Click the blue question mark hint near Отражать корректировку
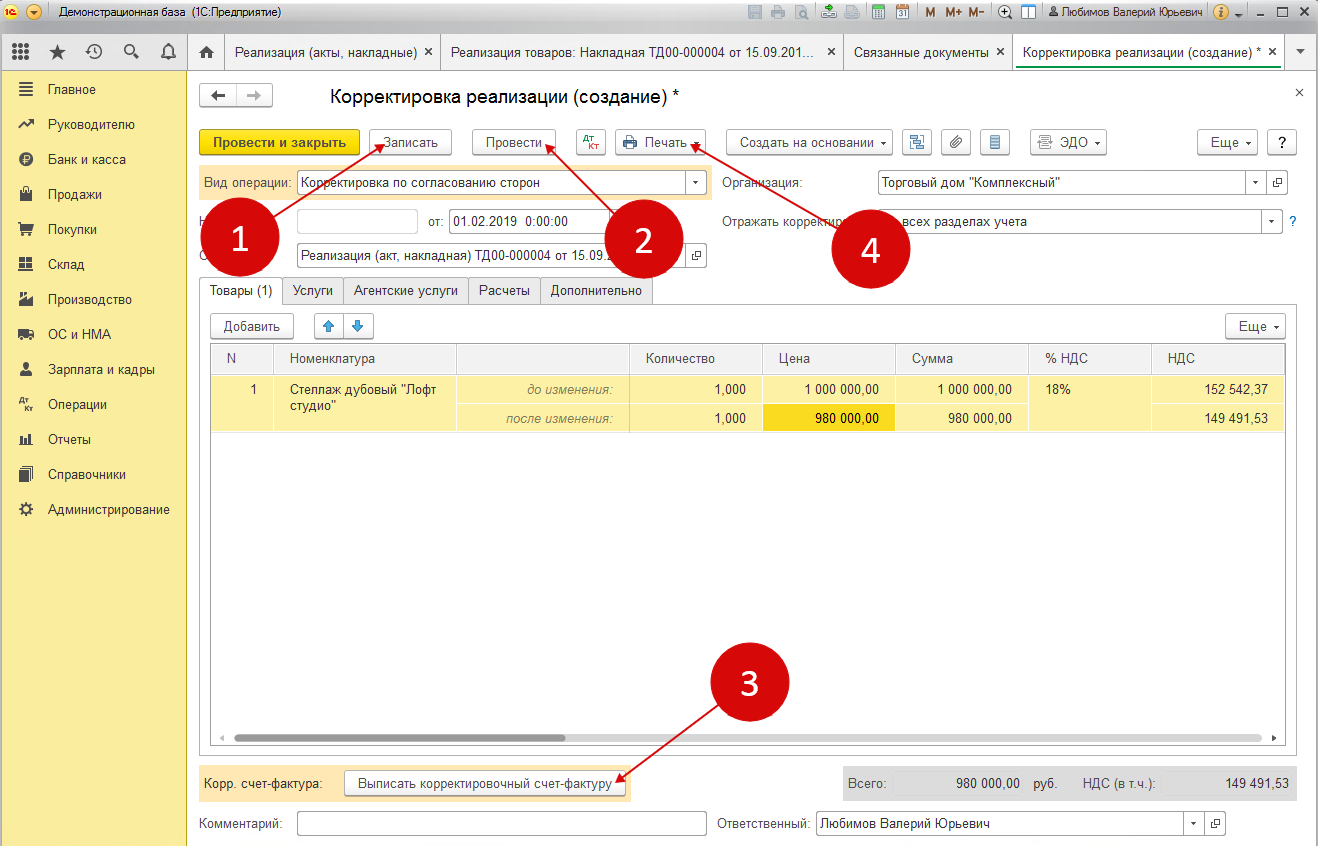Image resolution: width=1318 pixels, height=846 pixels. click(1293, 222)
